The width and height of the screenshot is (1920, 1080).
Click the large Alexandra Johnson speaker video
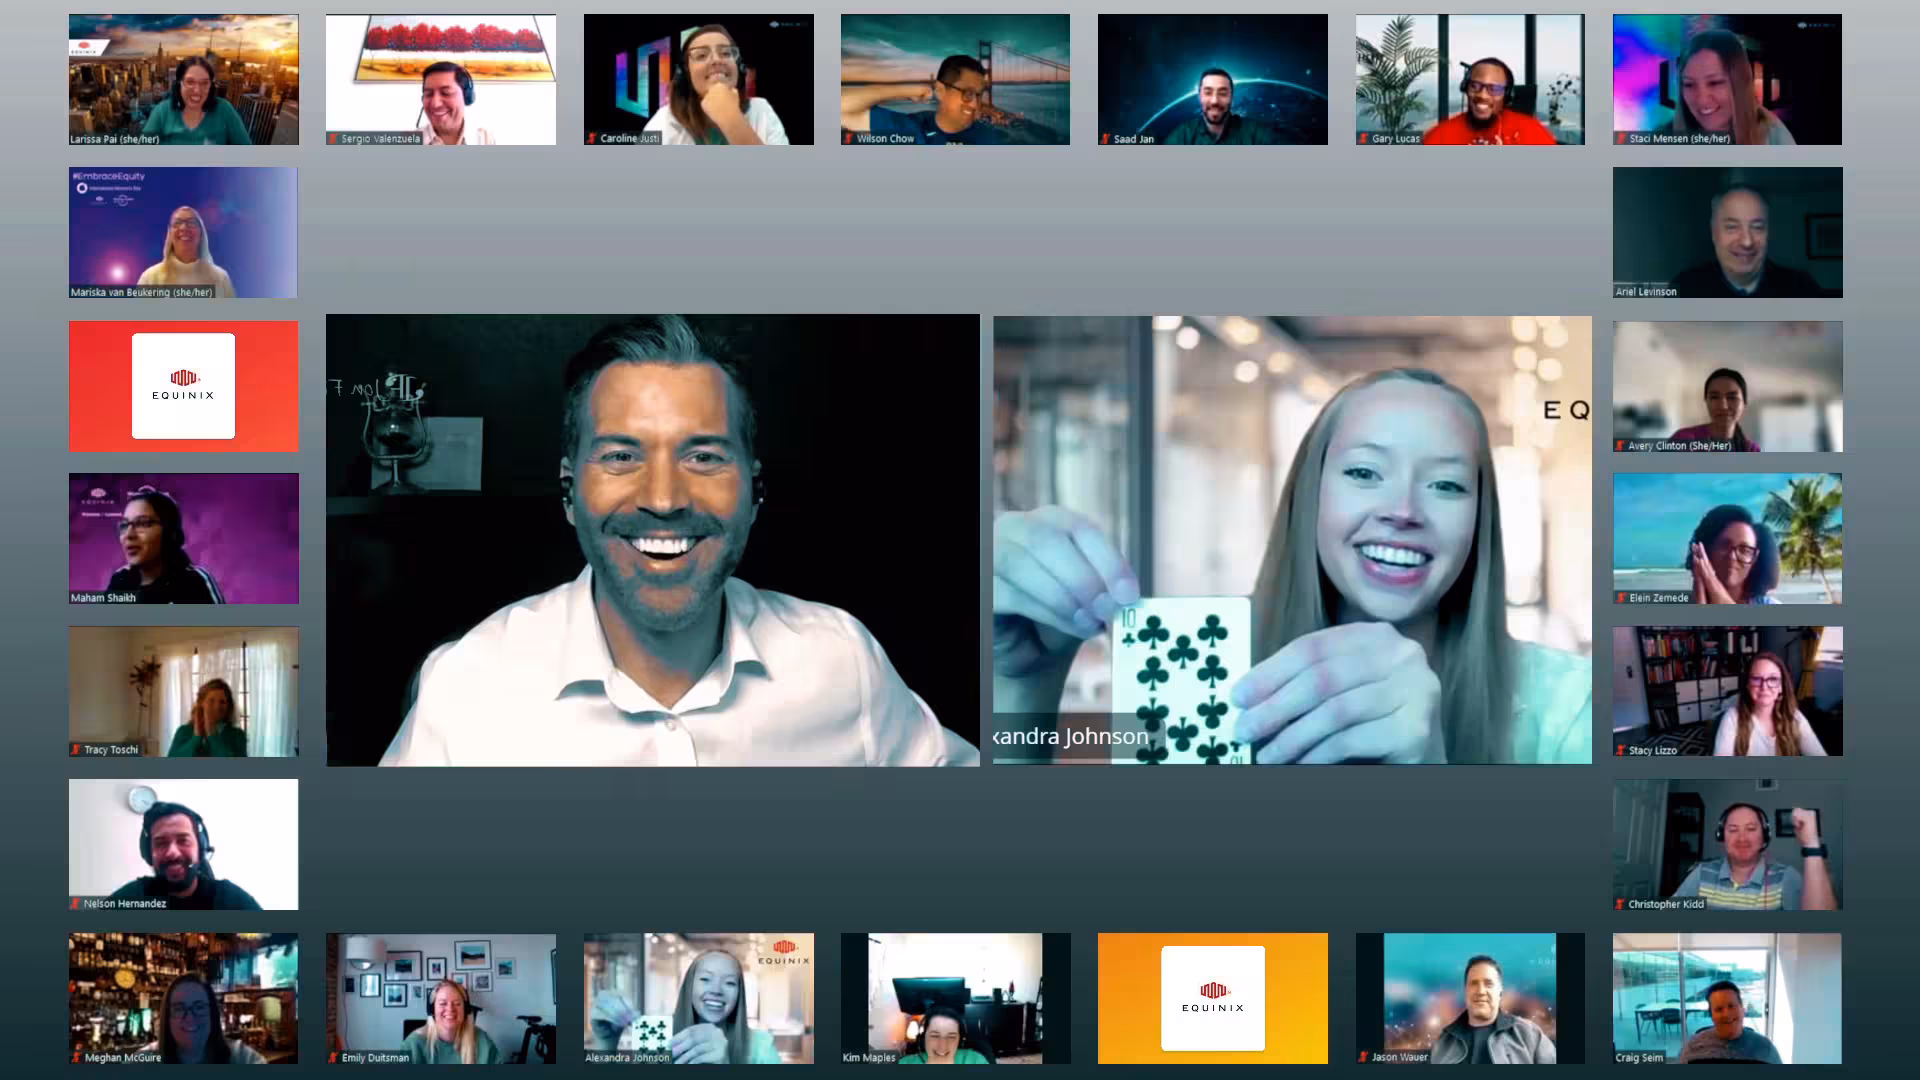coord(1292,540)
